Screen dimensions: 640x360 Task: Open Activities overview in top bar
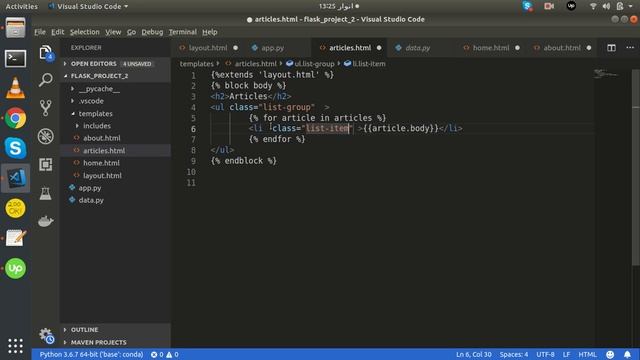pyautogui.click(x=21, y=6)
